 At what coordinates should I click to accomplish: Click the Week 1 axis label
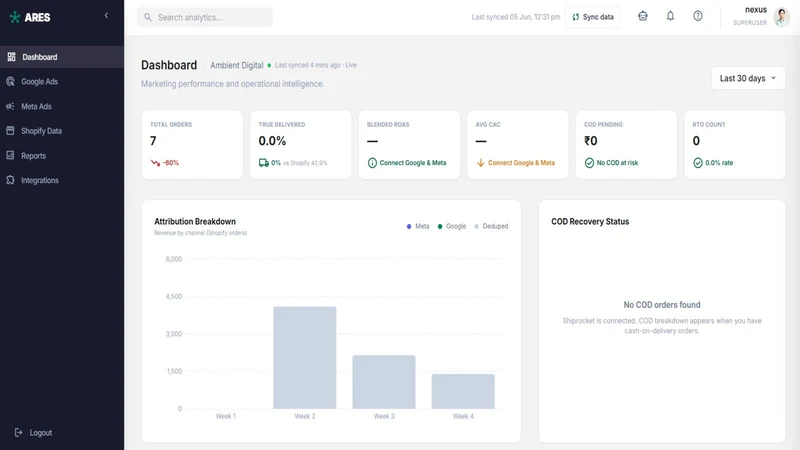pos(226,416)
